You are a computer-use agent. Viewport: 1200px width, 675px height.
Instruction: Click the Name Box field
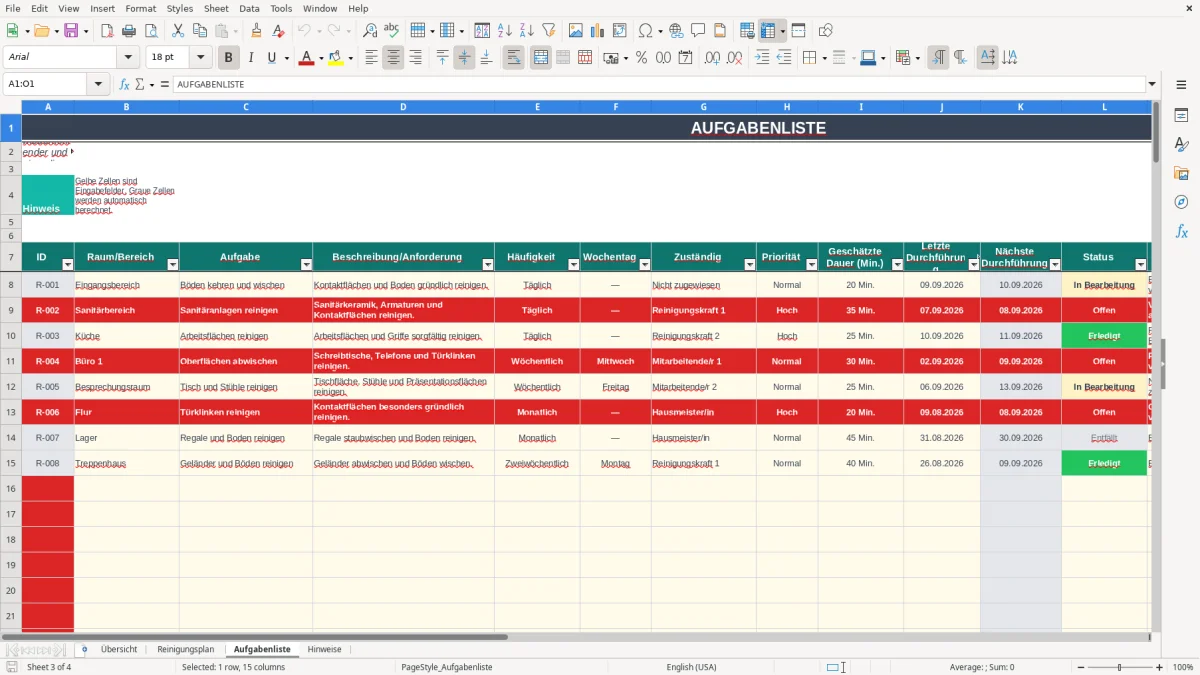click(45, 84)
